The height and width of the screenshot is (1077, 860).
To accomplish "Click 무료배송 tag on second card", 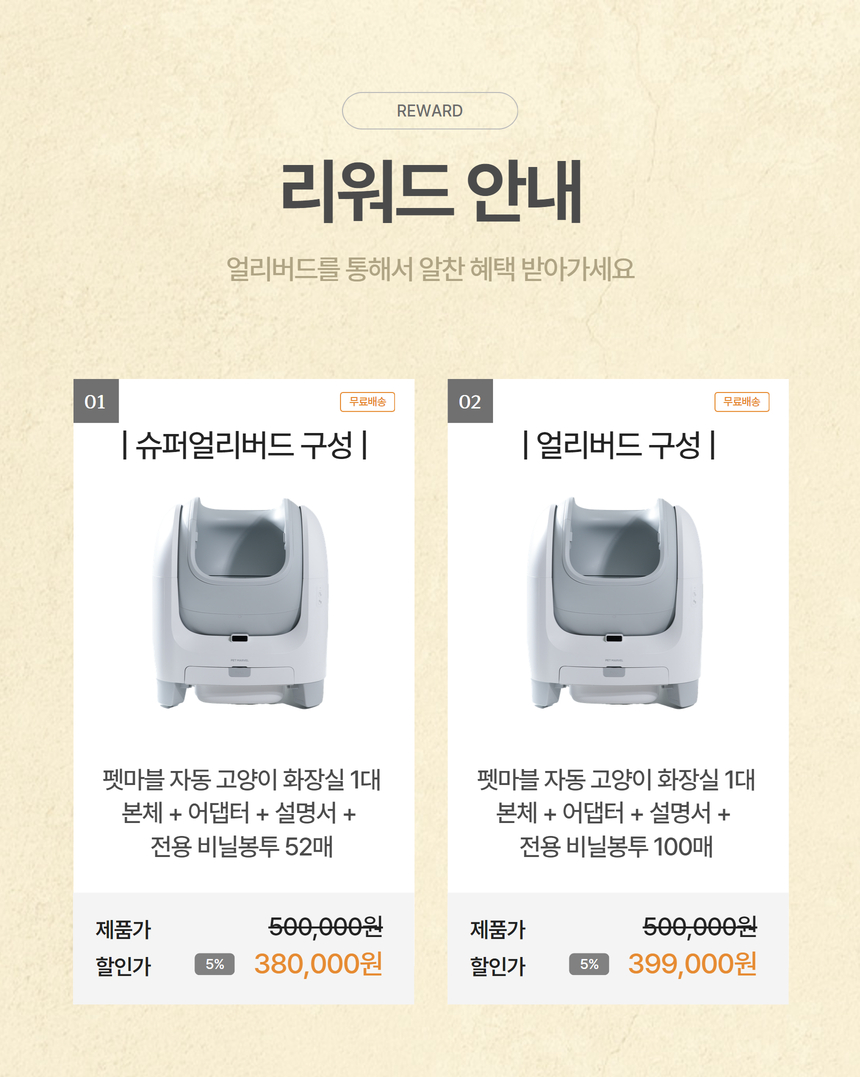I will click(x=742, y=402).
